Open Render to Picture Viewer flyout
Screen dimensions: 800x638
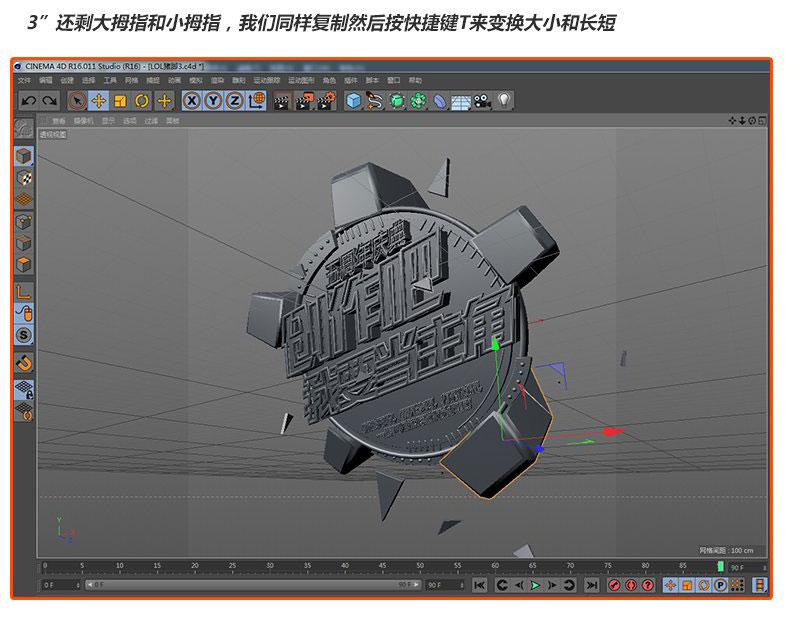tap(304, 101)
